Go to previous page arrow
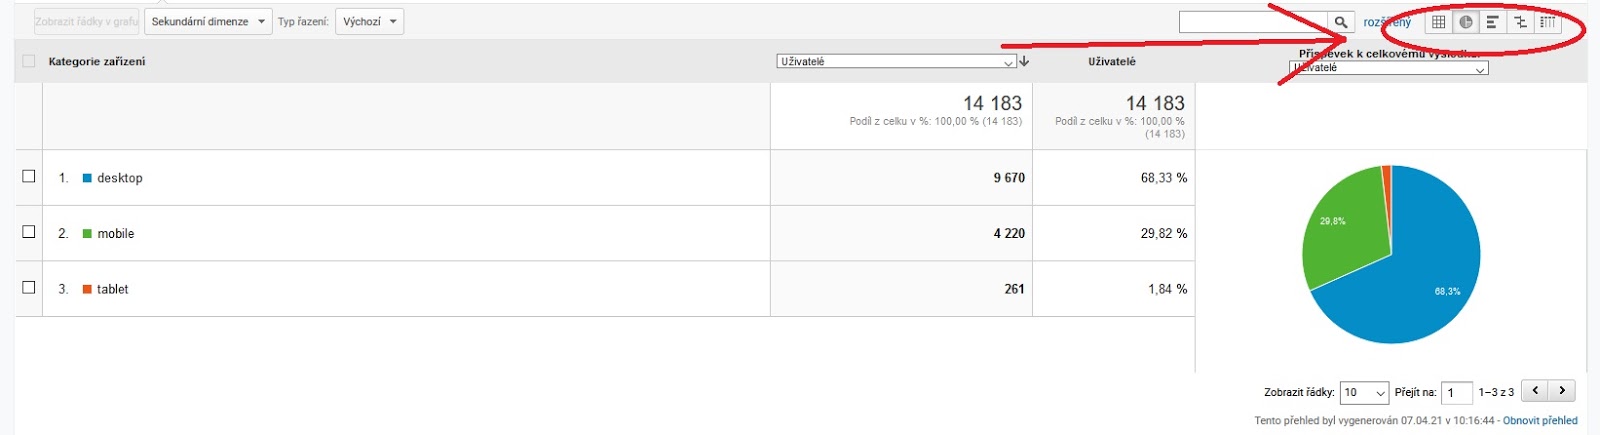This screenshot has width=1600, height=435. click(1535, 391)
